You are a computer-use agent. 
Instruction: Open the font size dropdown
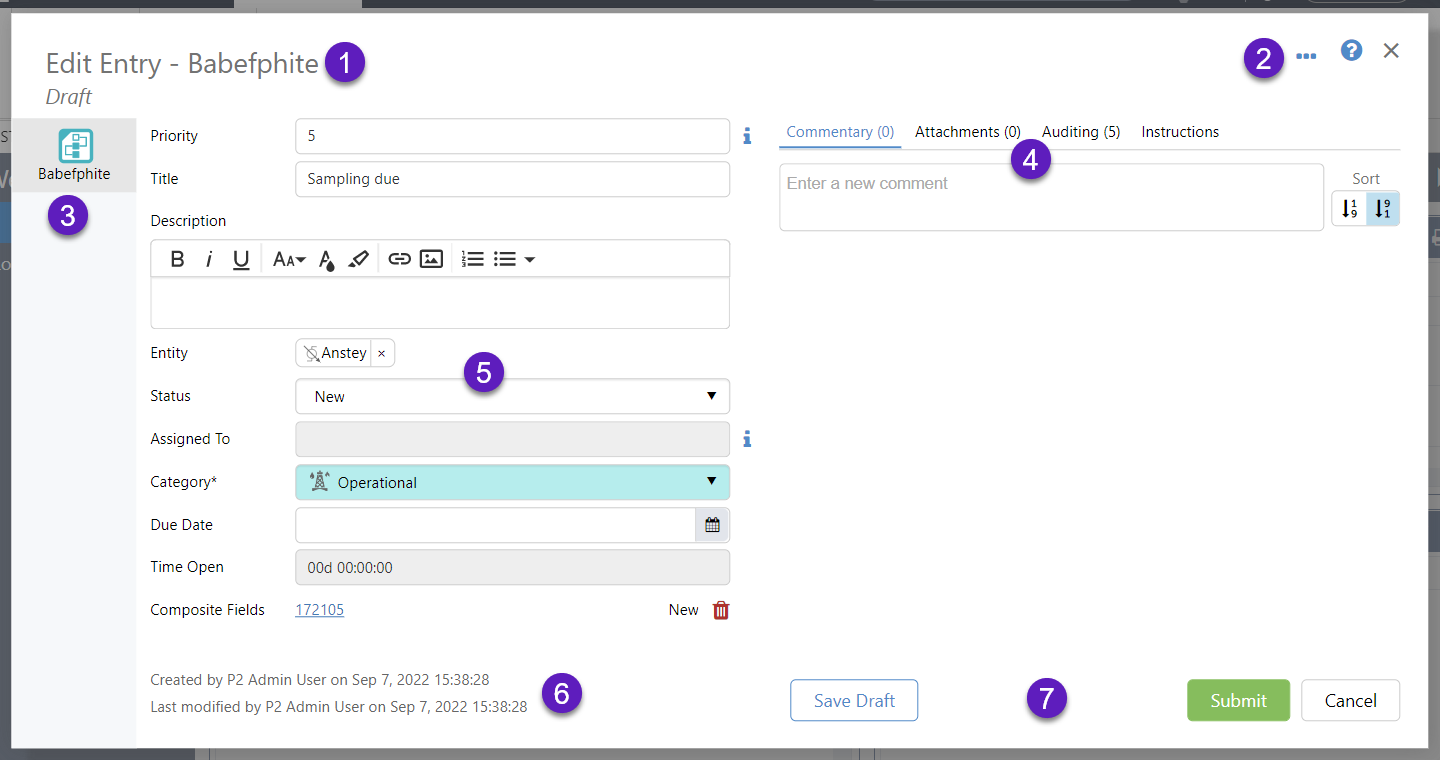pos(289,259)
